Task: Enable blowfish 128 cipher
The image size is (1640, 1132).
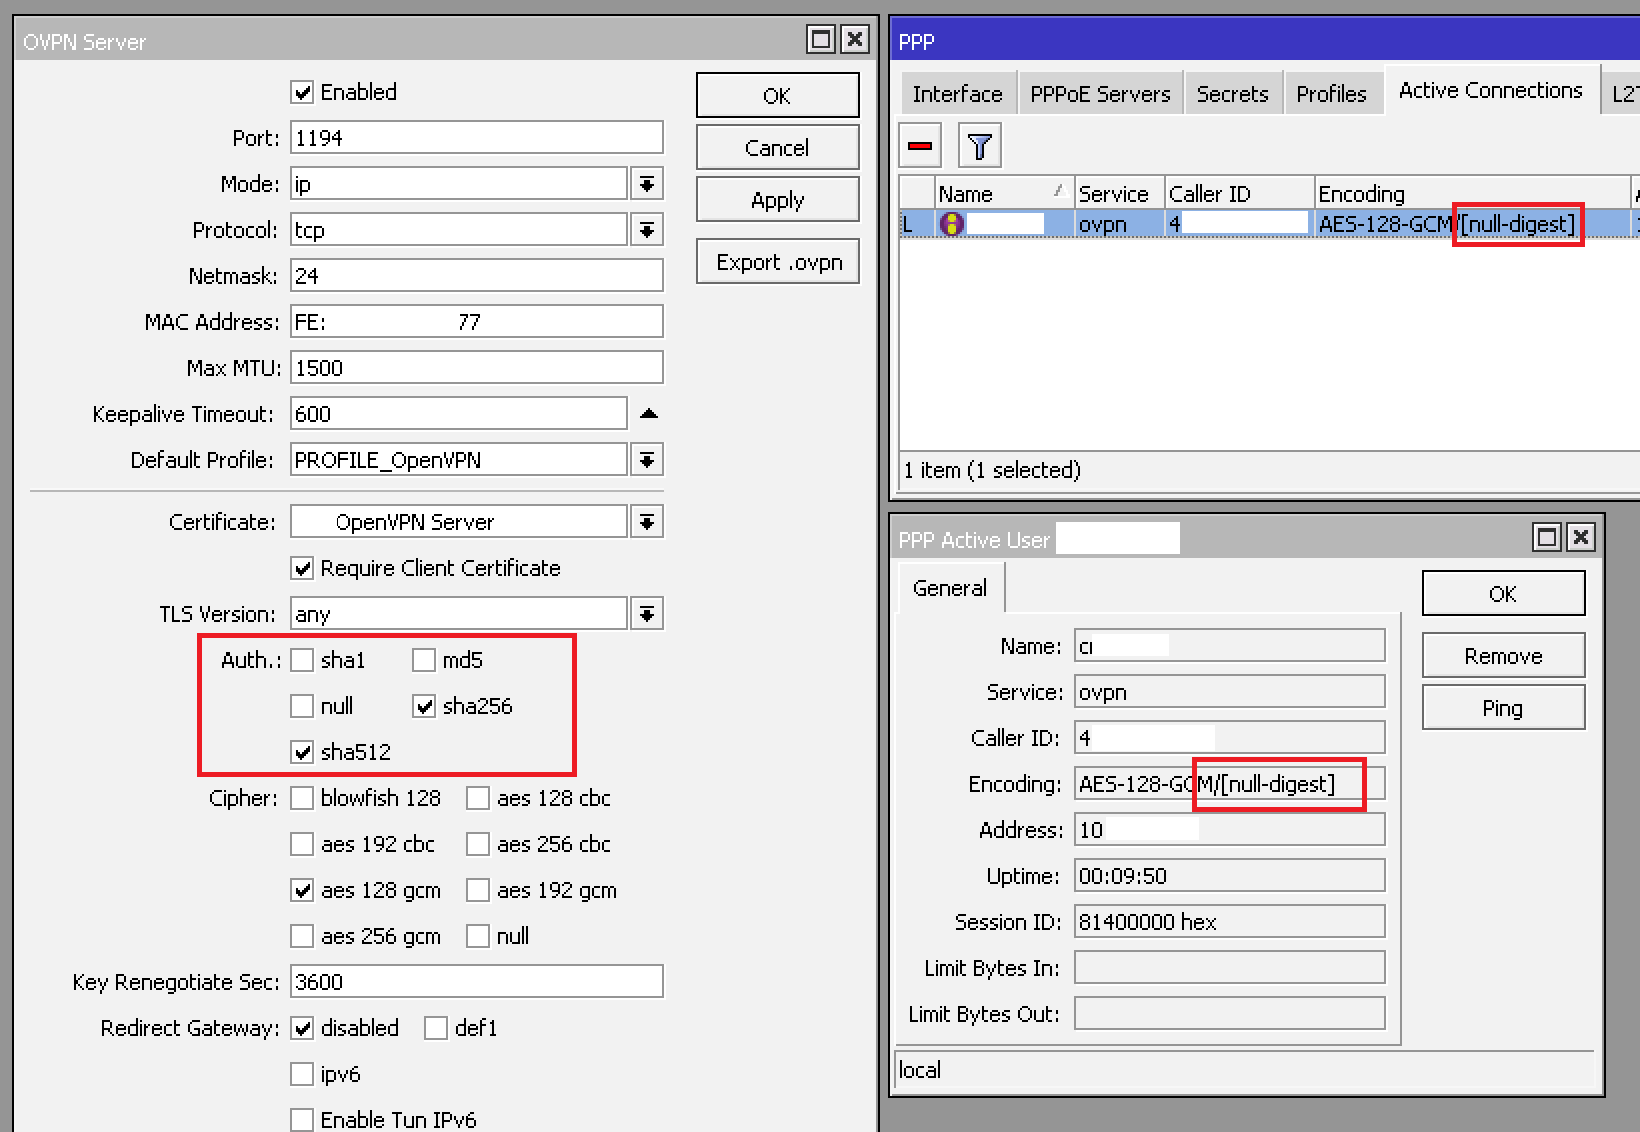Action: pos(302,798)
